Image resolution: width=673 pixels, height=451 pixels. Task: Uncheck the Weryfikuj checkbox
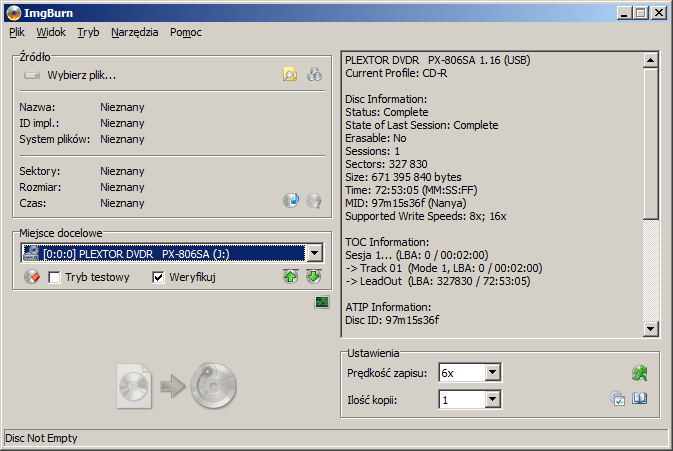click(x=158, y=278)
